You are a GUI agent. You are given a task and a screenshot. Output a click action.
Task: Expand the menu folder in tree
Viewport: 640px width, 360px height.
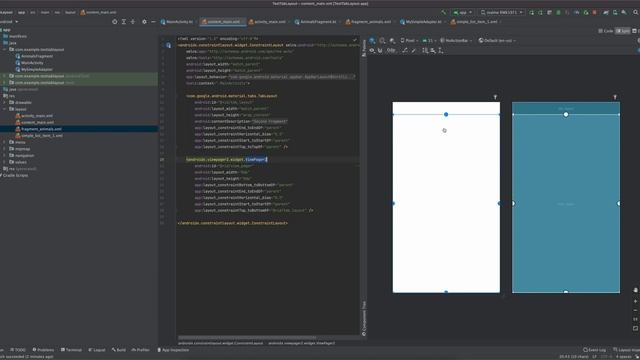(x=5, y=142)
